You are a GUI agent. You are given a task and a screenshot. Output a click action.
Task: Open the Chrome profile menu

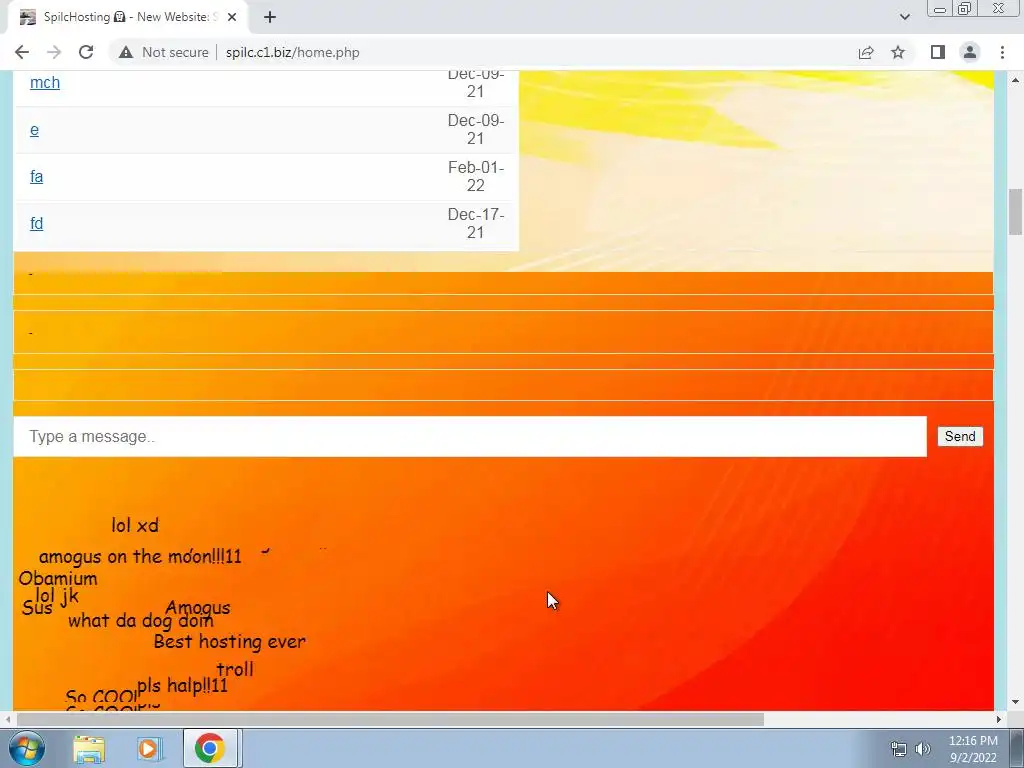tap(970, 52)
